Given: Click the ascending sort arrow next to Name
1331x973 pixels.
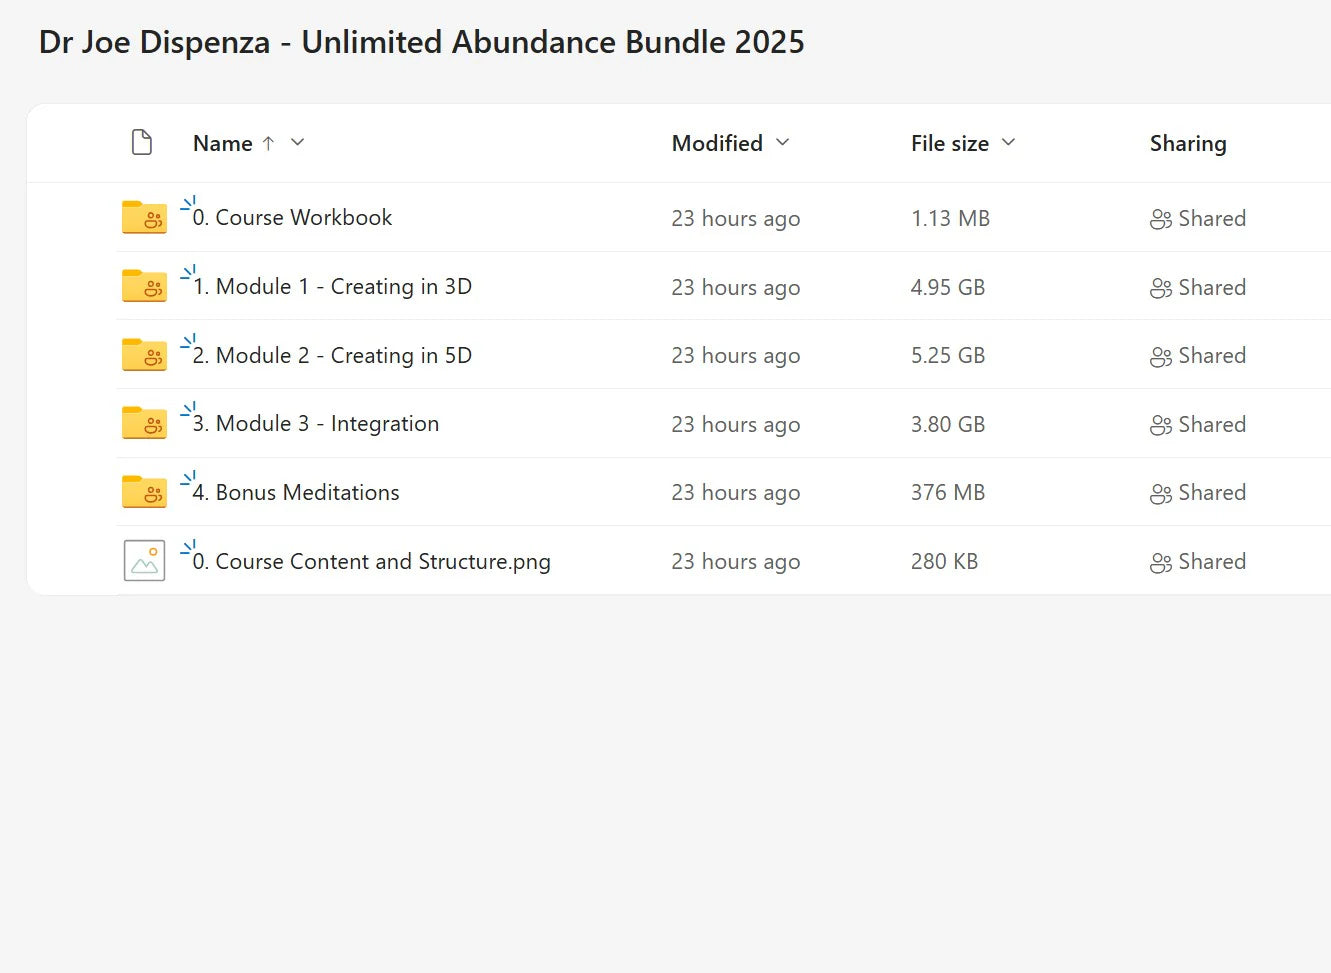Looking at the screenshot, I should click(x=266, y=143).
